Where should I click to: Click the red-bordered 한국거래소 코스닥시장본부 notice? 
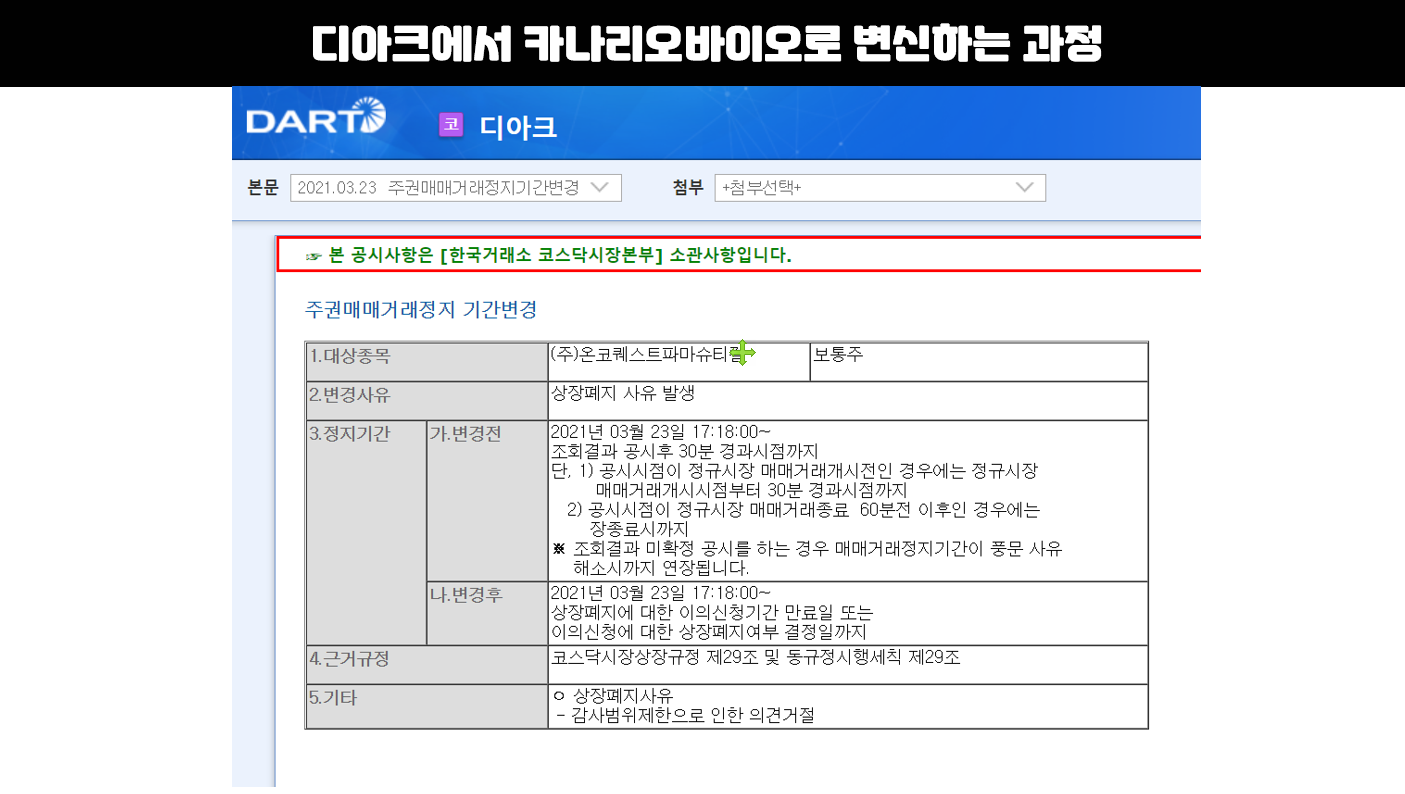[x=600, y=256]
